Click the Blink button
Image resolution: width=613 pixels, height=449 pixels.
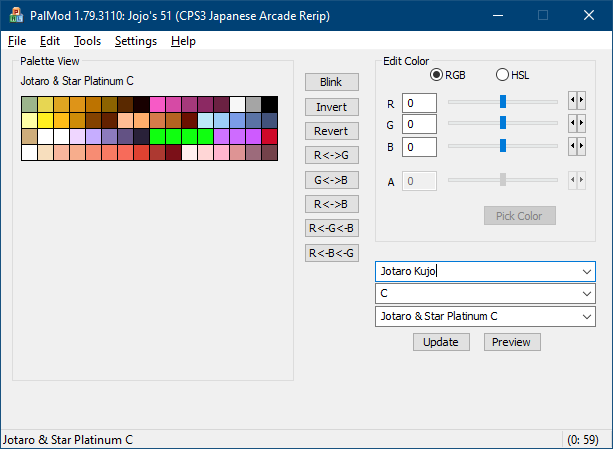(x=331, y=82)
